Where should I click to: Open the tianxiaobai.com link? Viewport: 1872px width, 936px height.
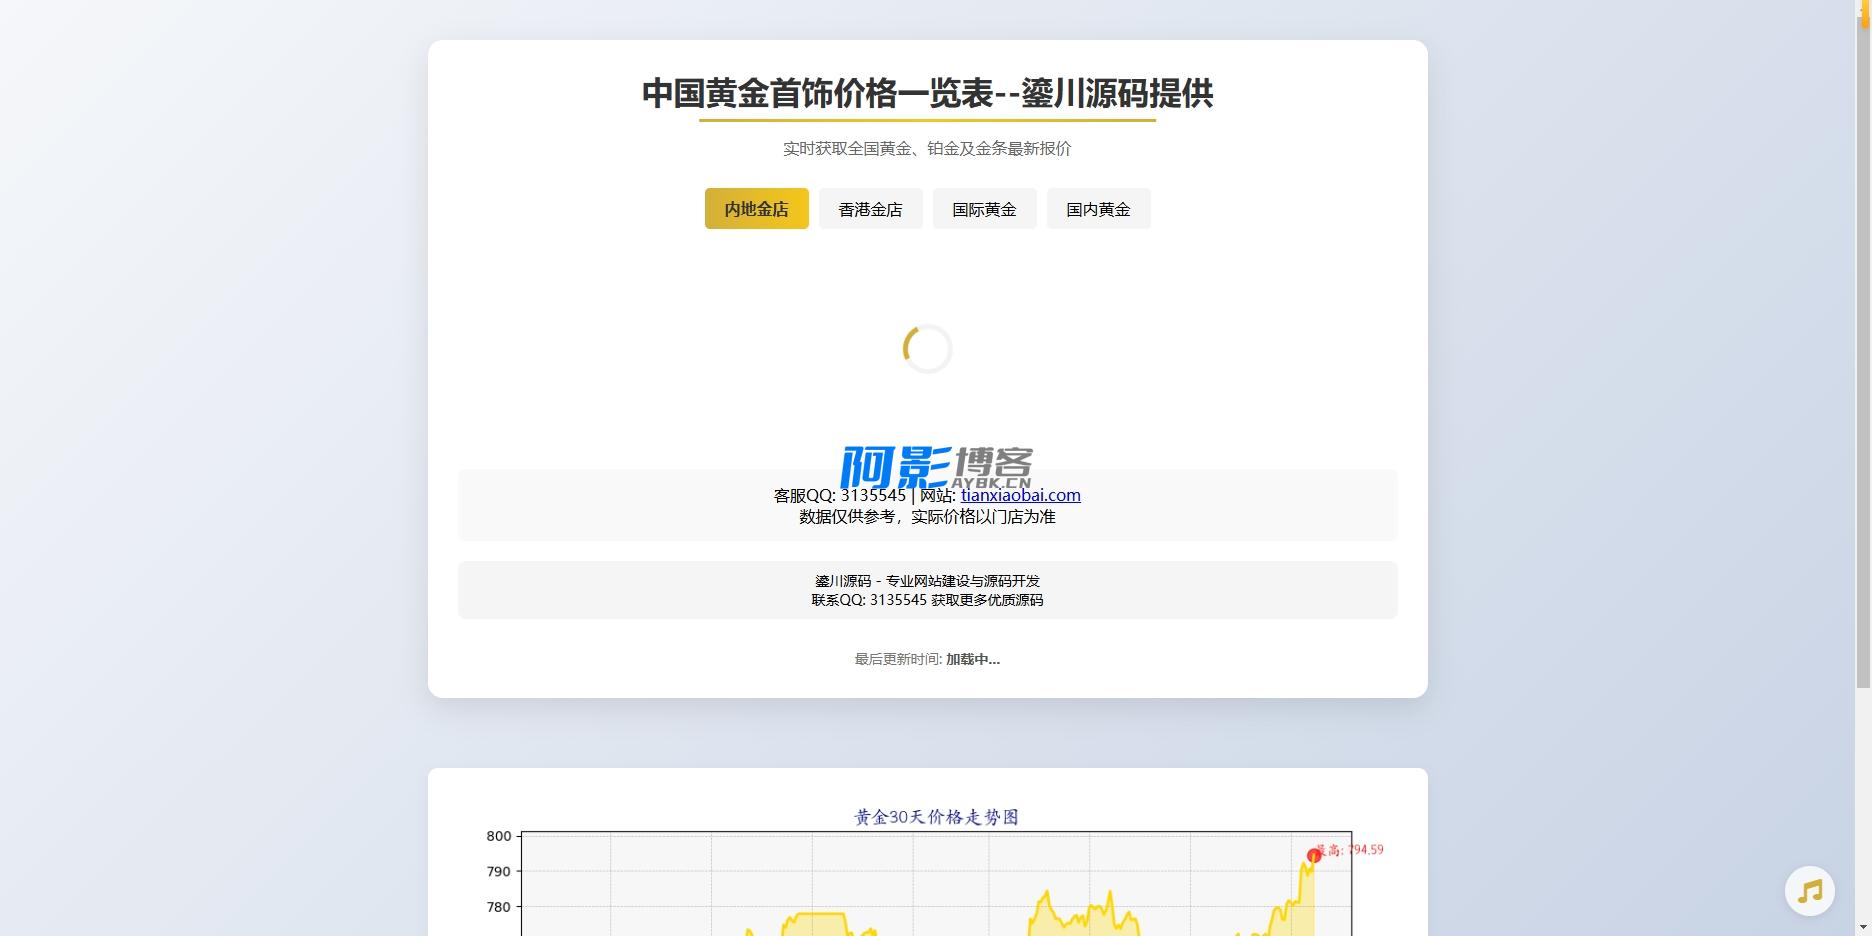tap(1020, 495)
